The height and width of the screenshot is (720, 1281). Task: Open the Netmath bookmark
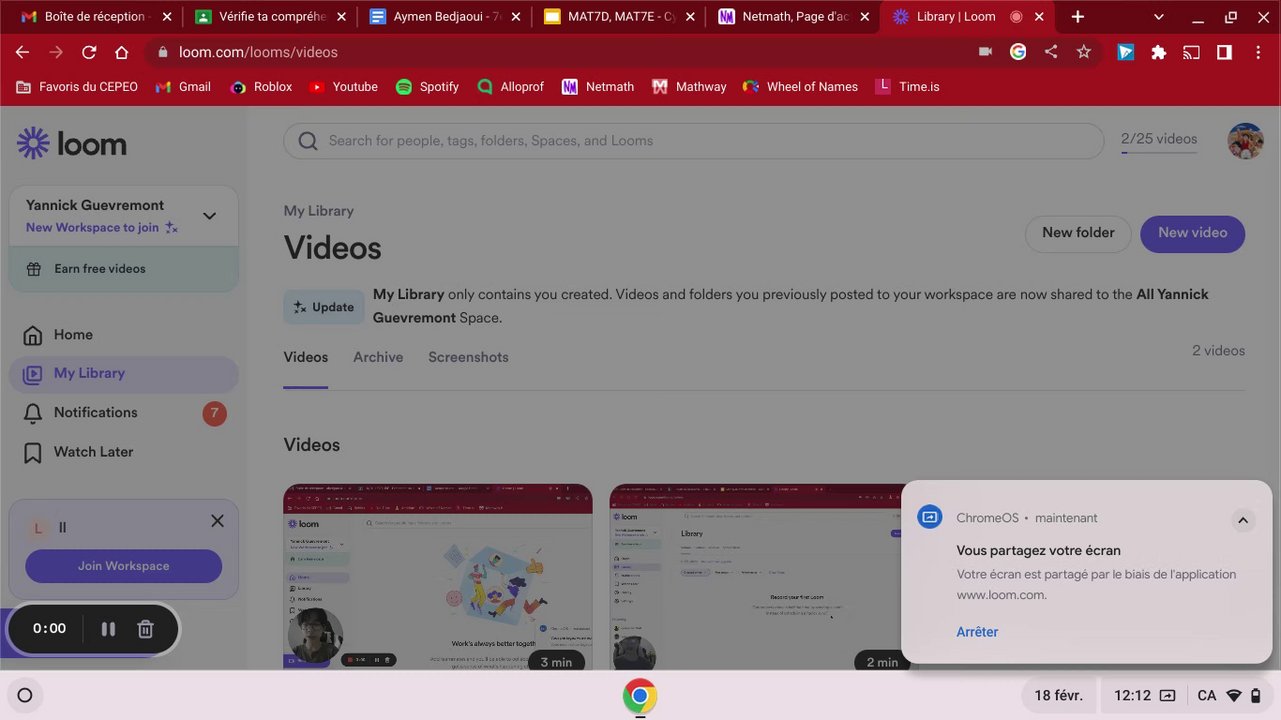point(598,87)
